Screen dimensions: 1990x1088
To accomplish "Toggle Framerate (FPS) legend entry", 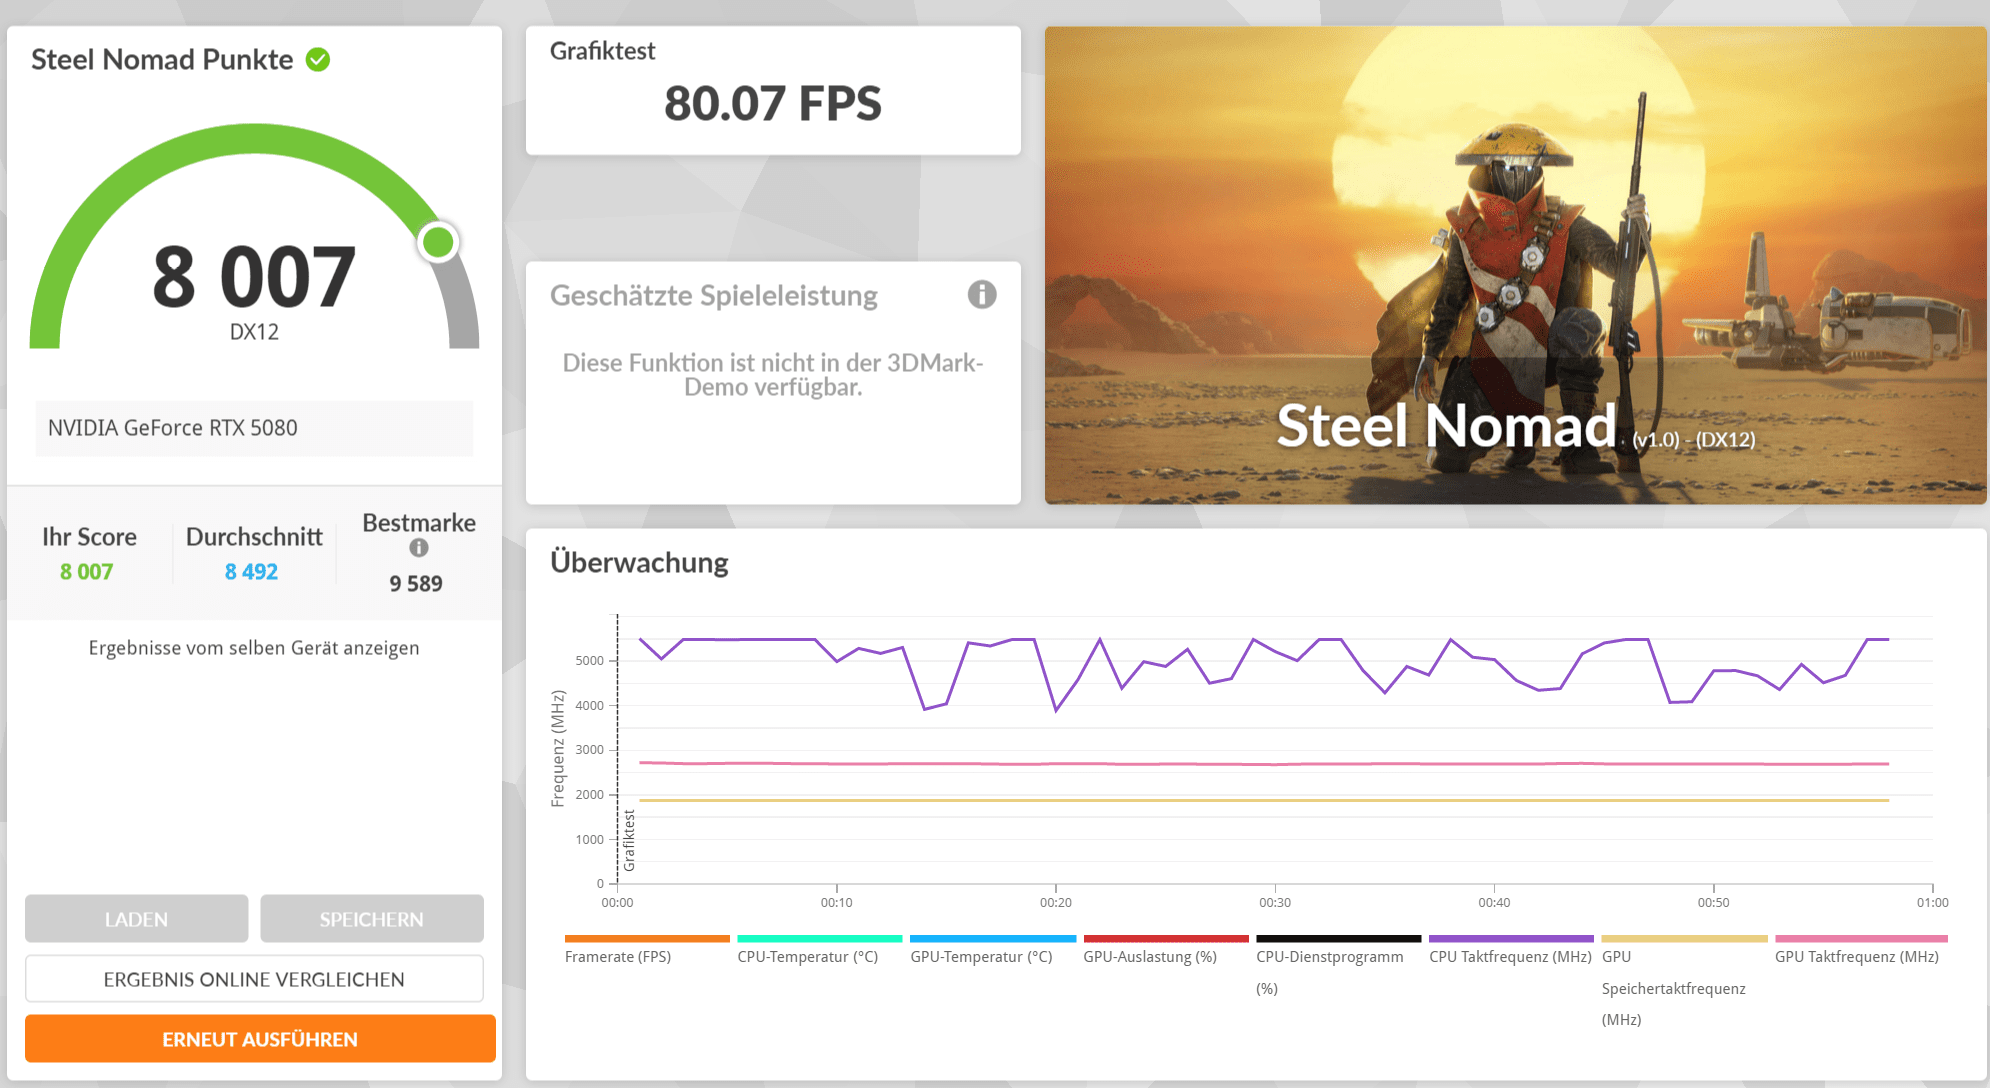I will 617,957.
